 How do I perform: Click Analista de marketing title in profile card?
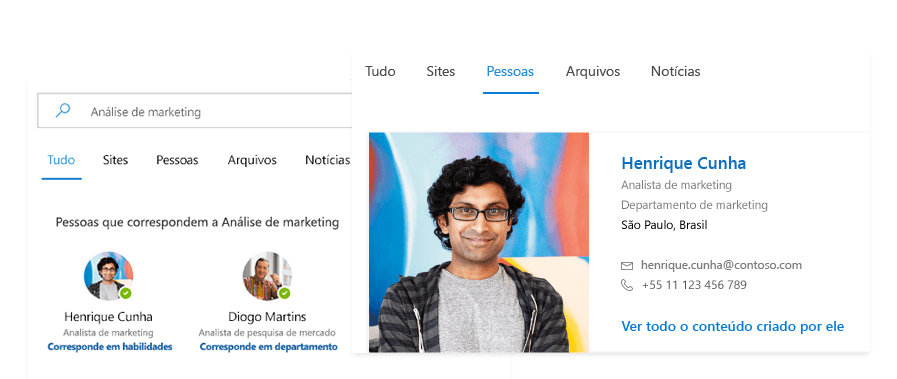pyautogui.click(x=676, y=185)
